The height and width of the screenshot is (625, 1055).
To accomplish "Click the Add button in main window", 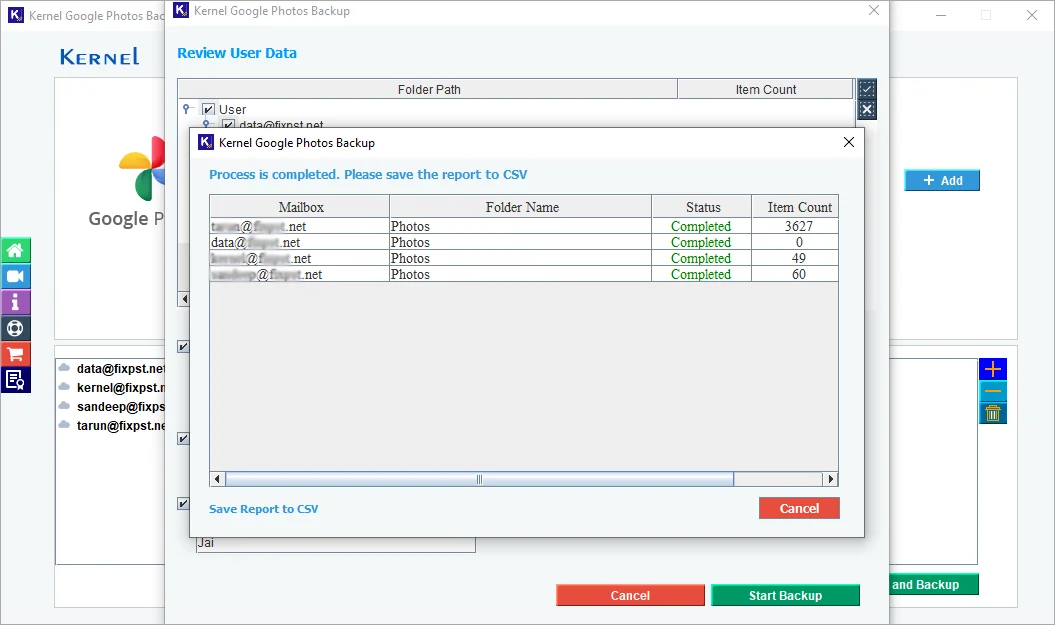I will (942, 180).
